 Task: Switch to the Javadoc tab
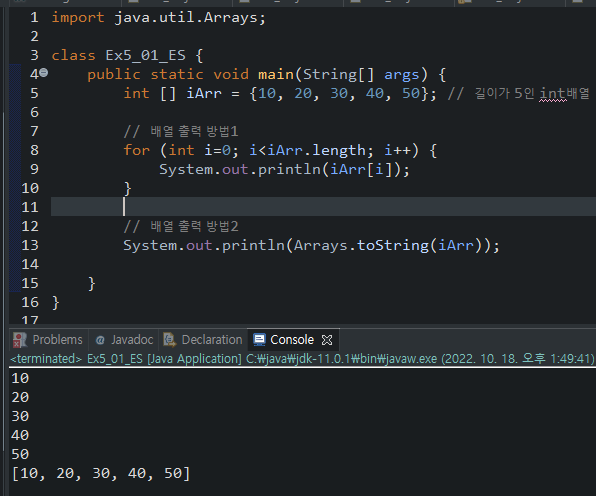click(124, 339)
